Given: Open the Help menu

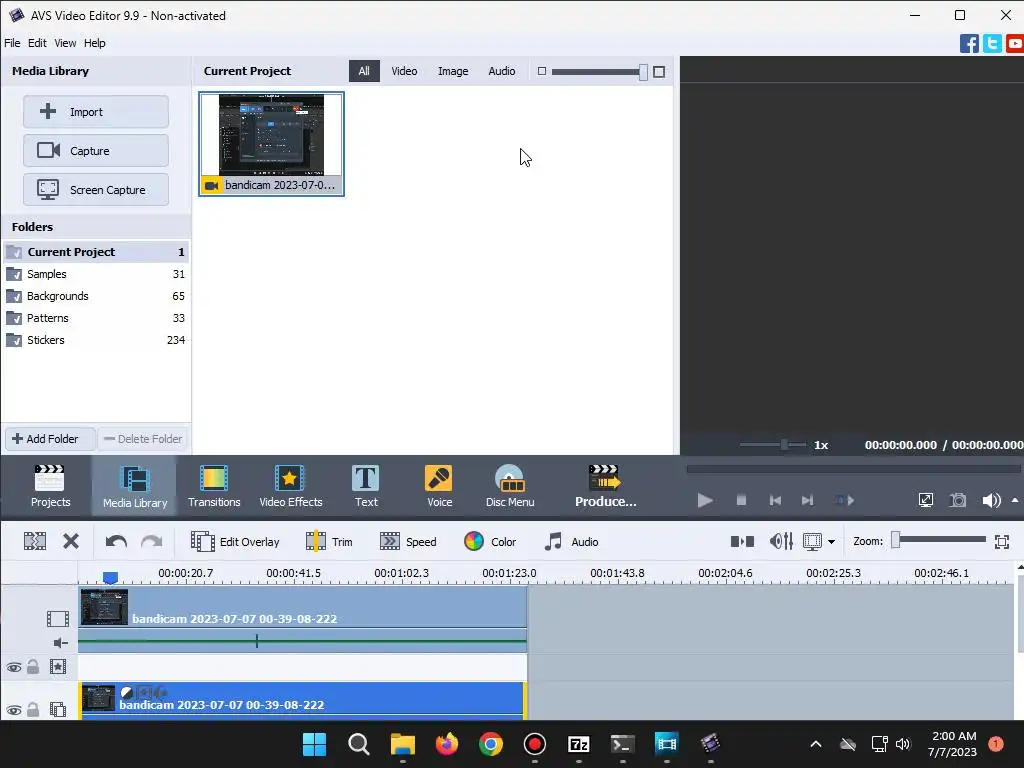Looking at the screenshot, I should [94, 43].
